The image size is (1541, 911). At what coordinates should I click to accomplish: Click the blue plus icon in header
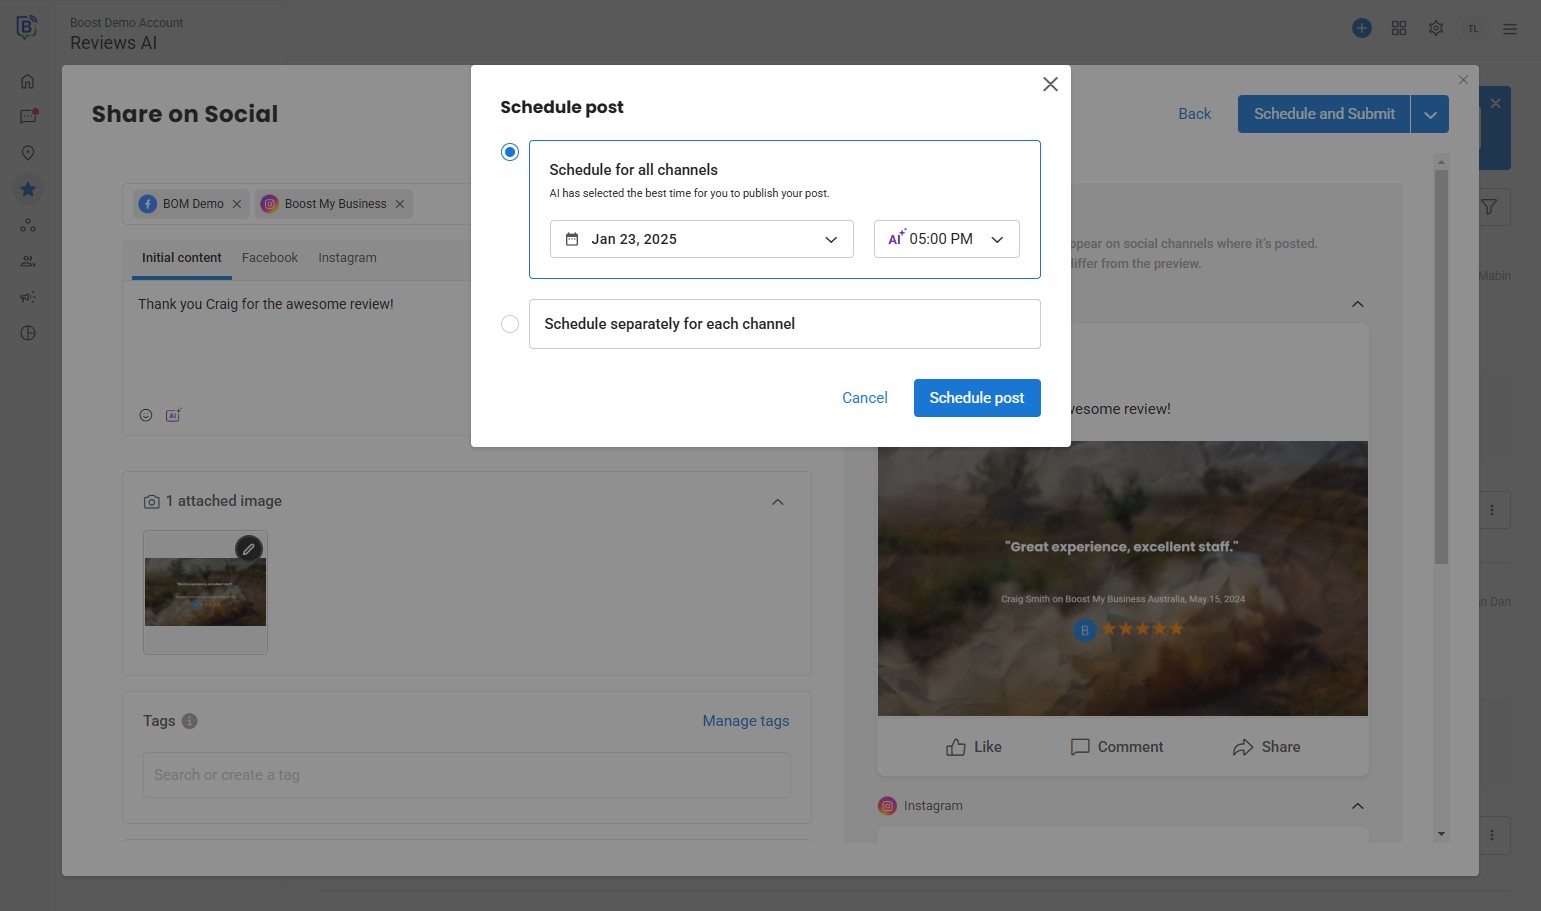point(1362,28)
